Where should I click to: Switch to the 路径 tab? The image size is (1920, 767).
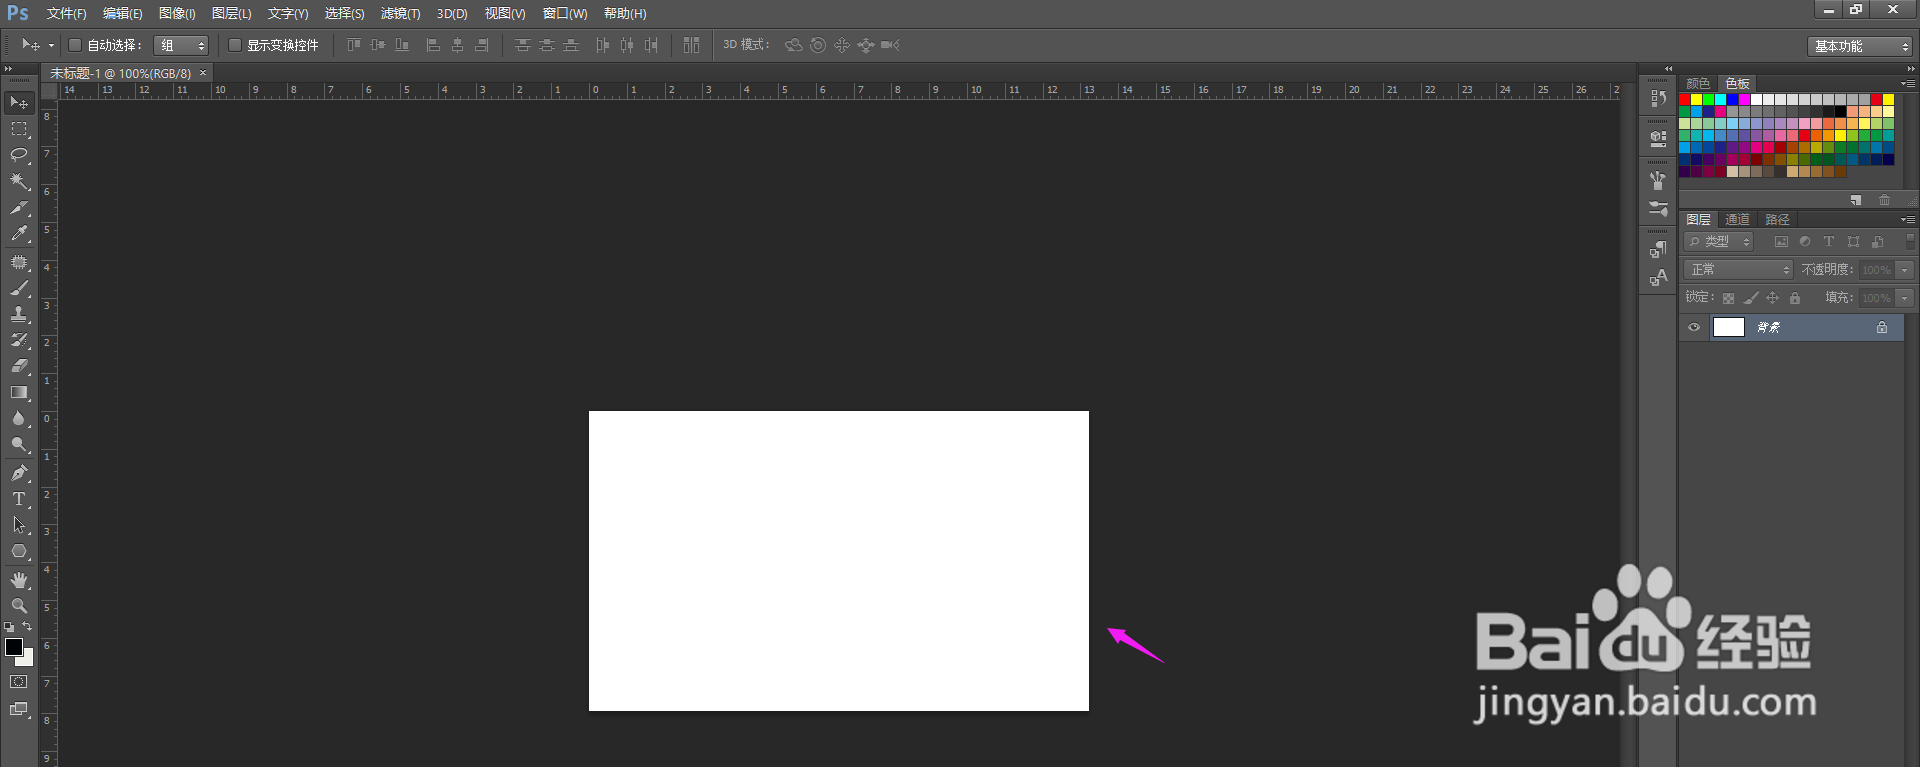(x=1777, y=219)
